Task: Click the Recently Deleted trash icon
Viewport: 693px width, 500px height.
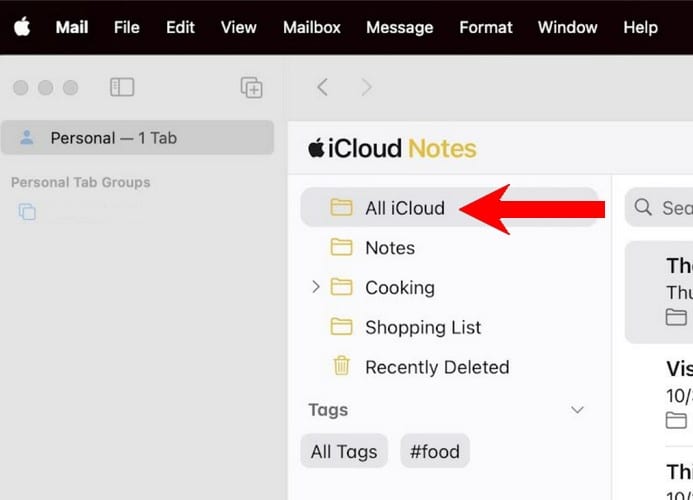Action: 342,367
